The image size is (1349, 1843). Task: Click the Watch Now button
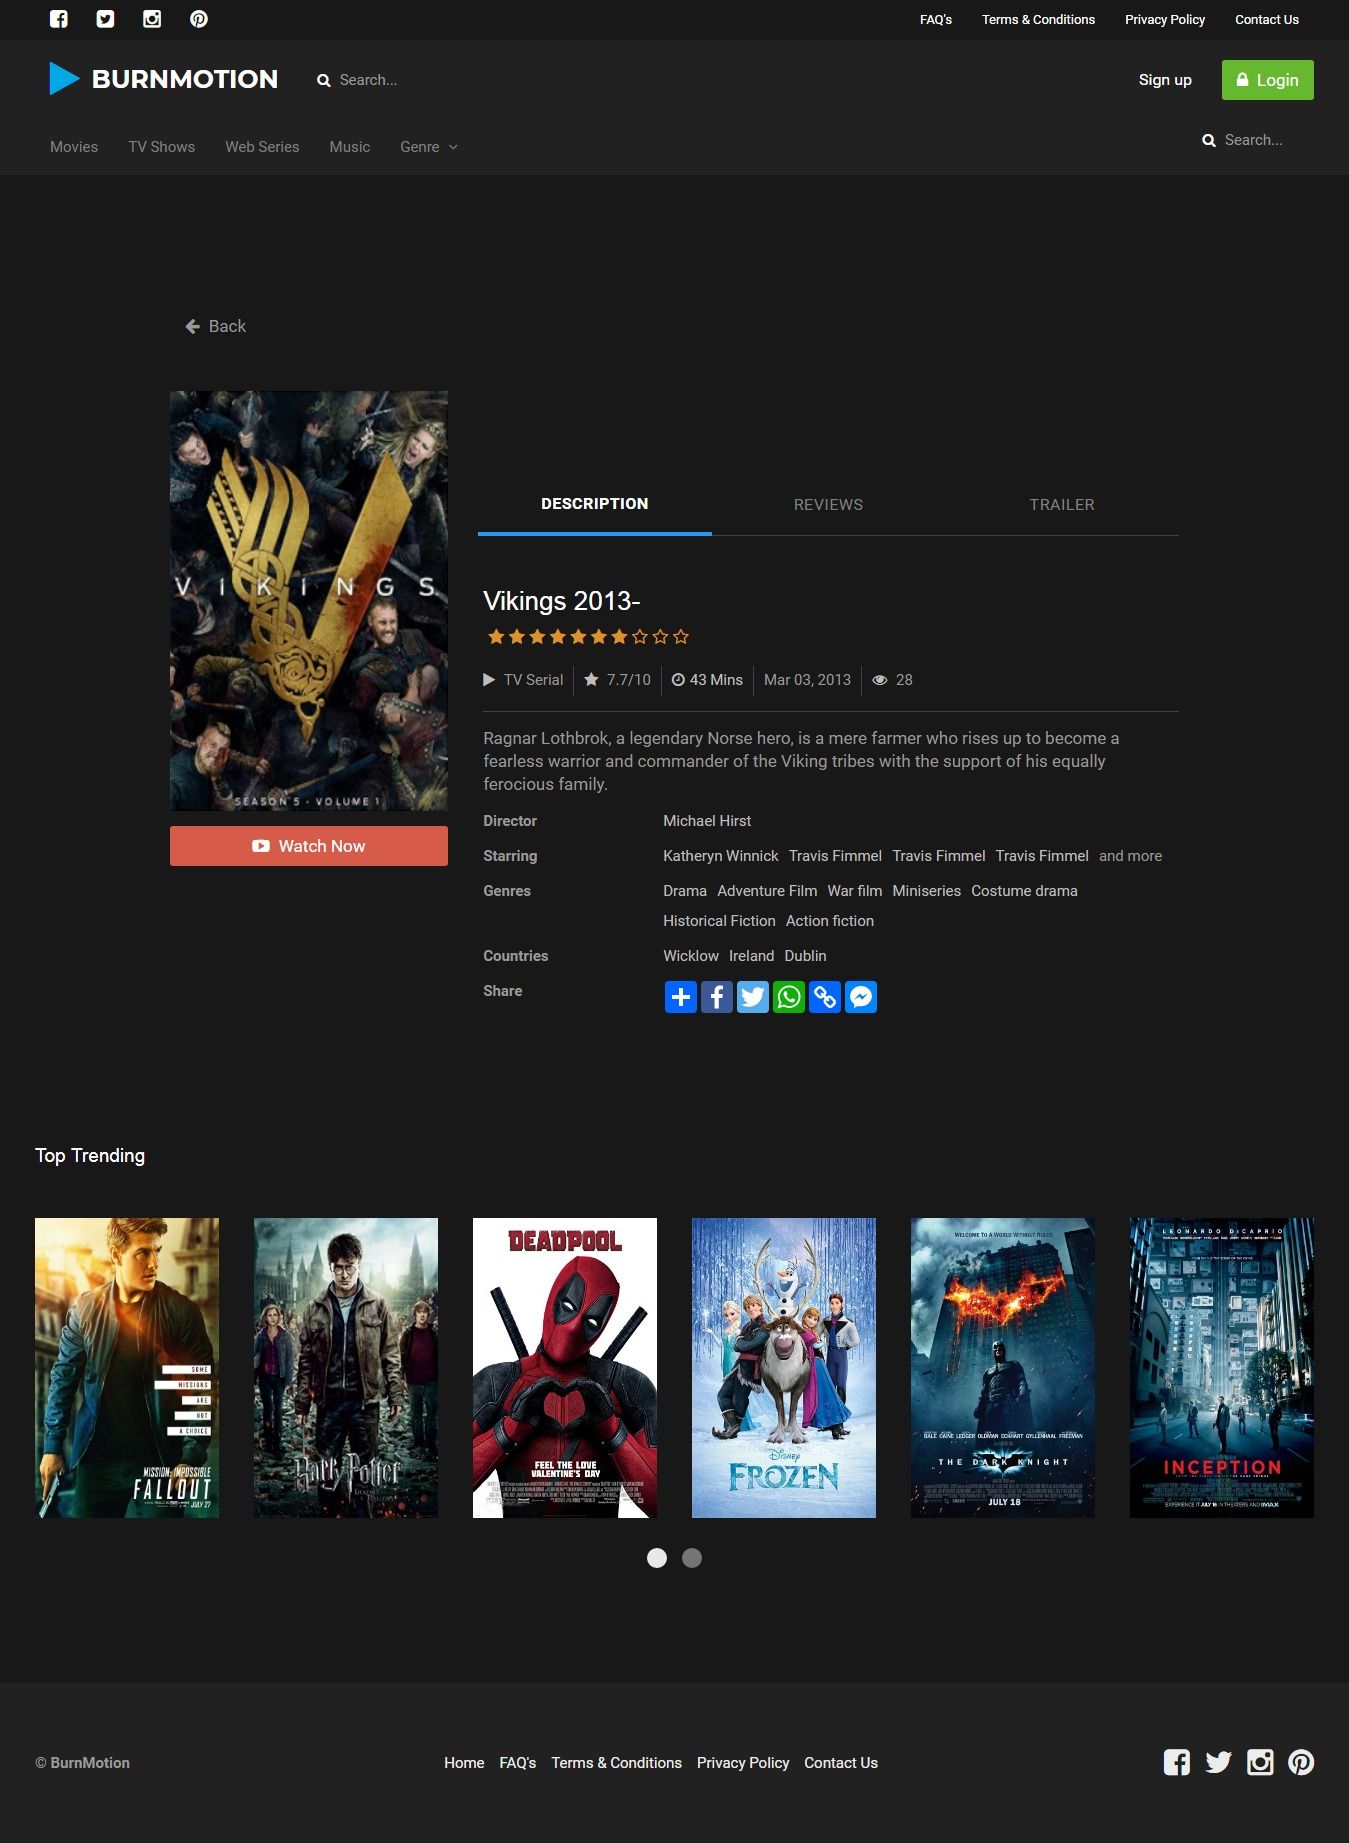click(x=309, y=846)
